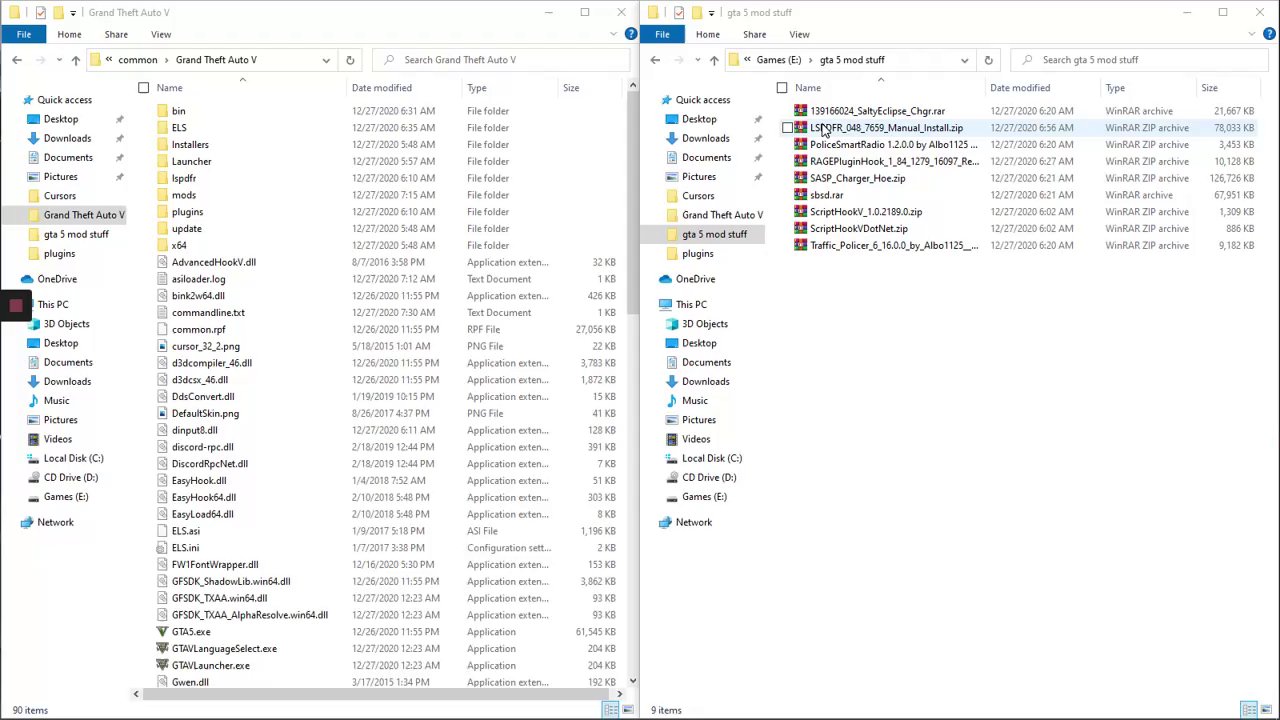Toggle select-all checkbox in right window header
This screenshot has width=1280, height=720.
point(782,88)
